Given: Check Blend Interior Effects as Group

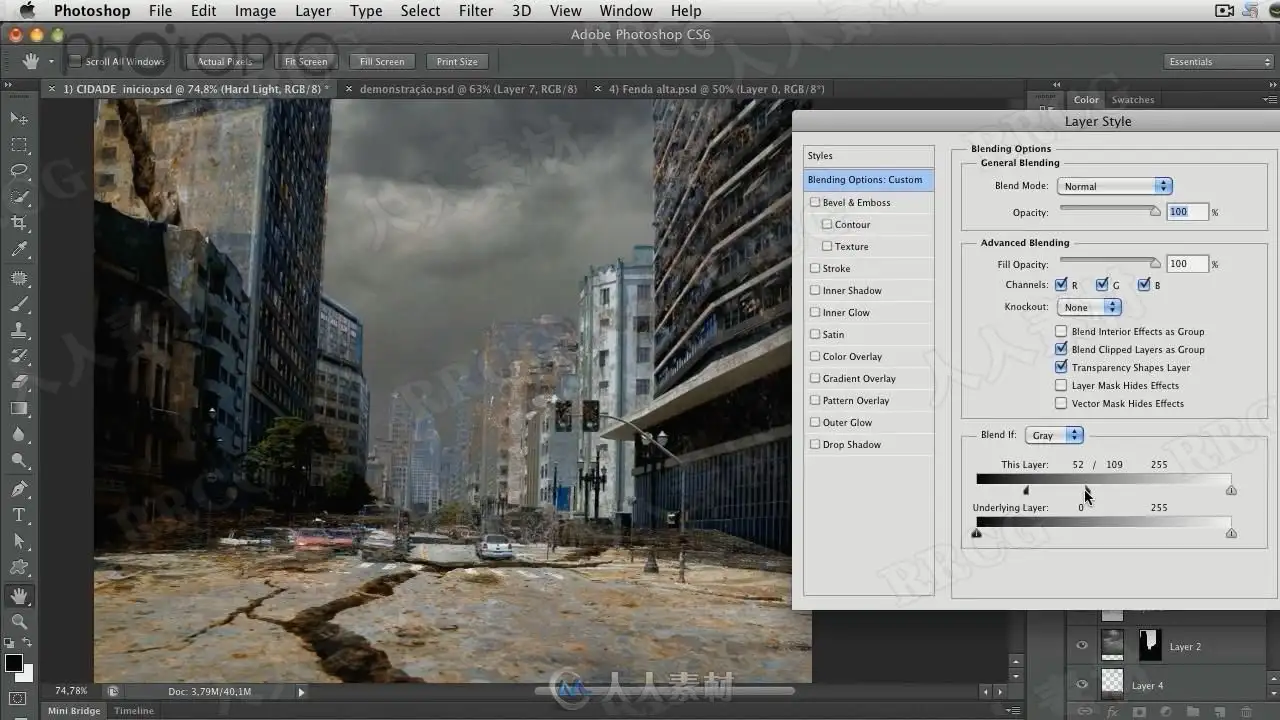Looking at the screenshot, I should click(1061, 331).
